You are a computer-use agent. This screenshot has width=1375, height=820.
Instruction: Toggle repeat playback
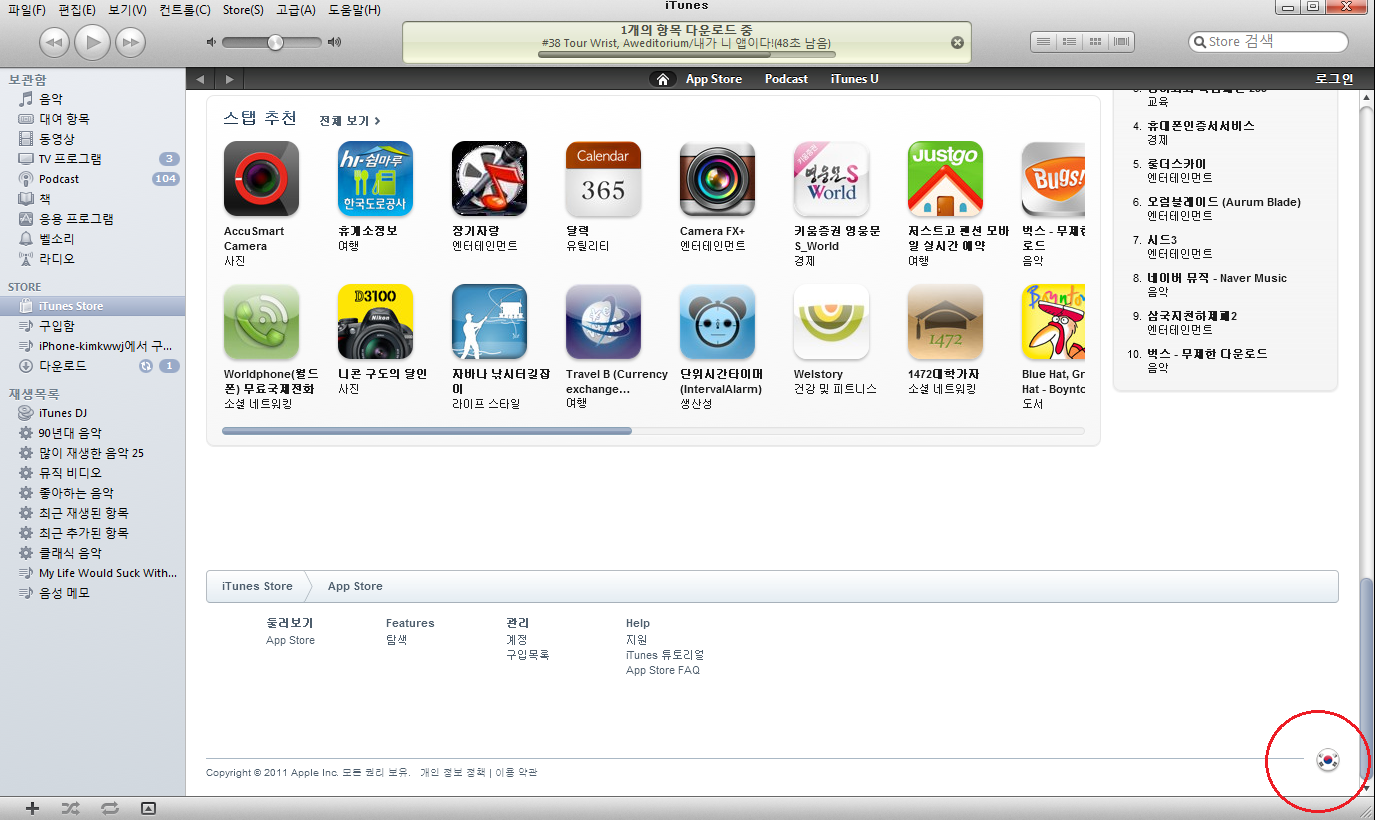(109, 808)
